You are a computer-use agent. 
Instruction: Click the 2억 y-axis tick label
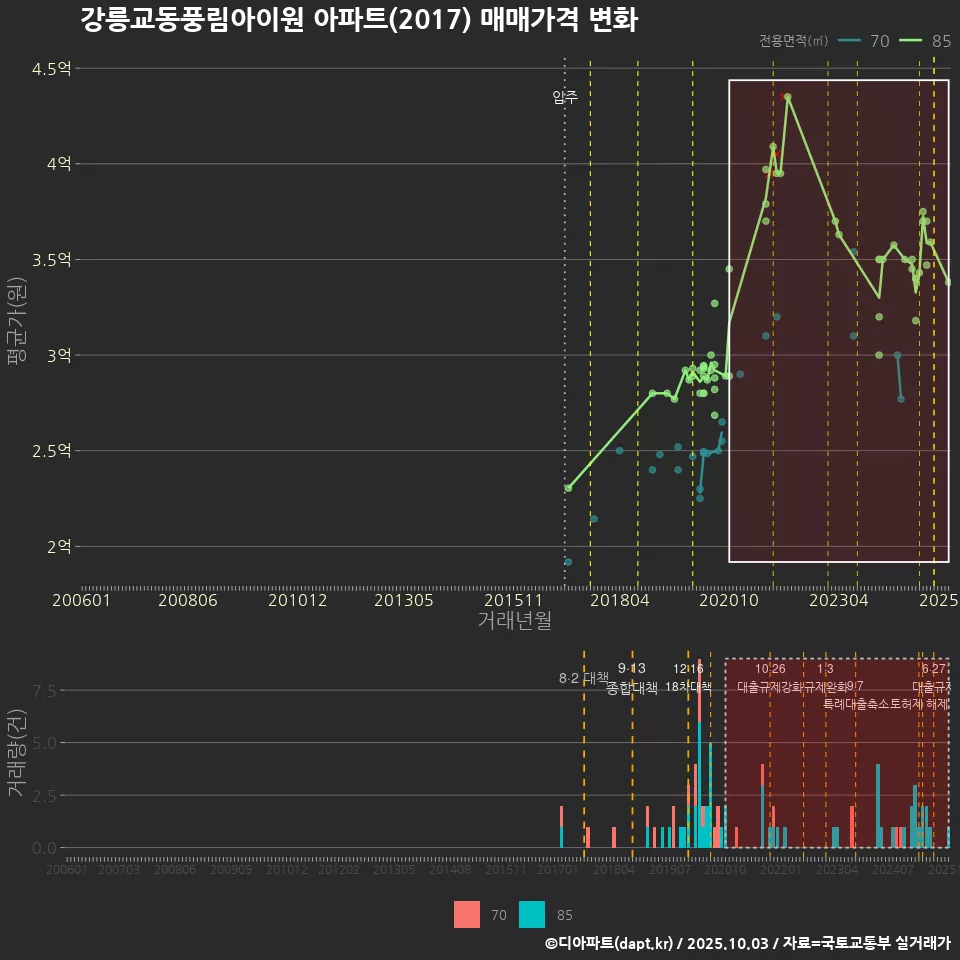59,547
